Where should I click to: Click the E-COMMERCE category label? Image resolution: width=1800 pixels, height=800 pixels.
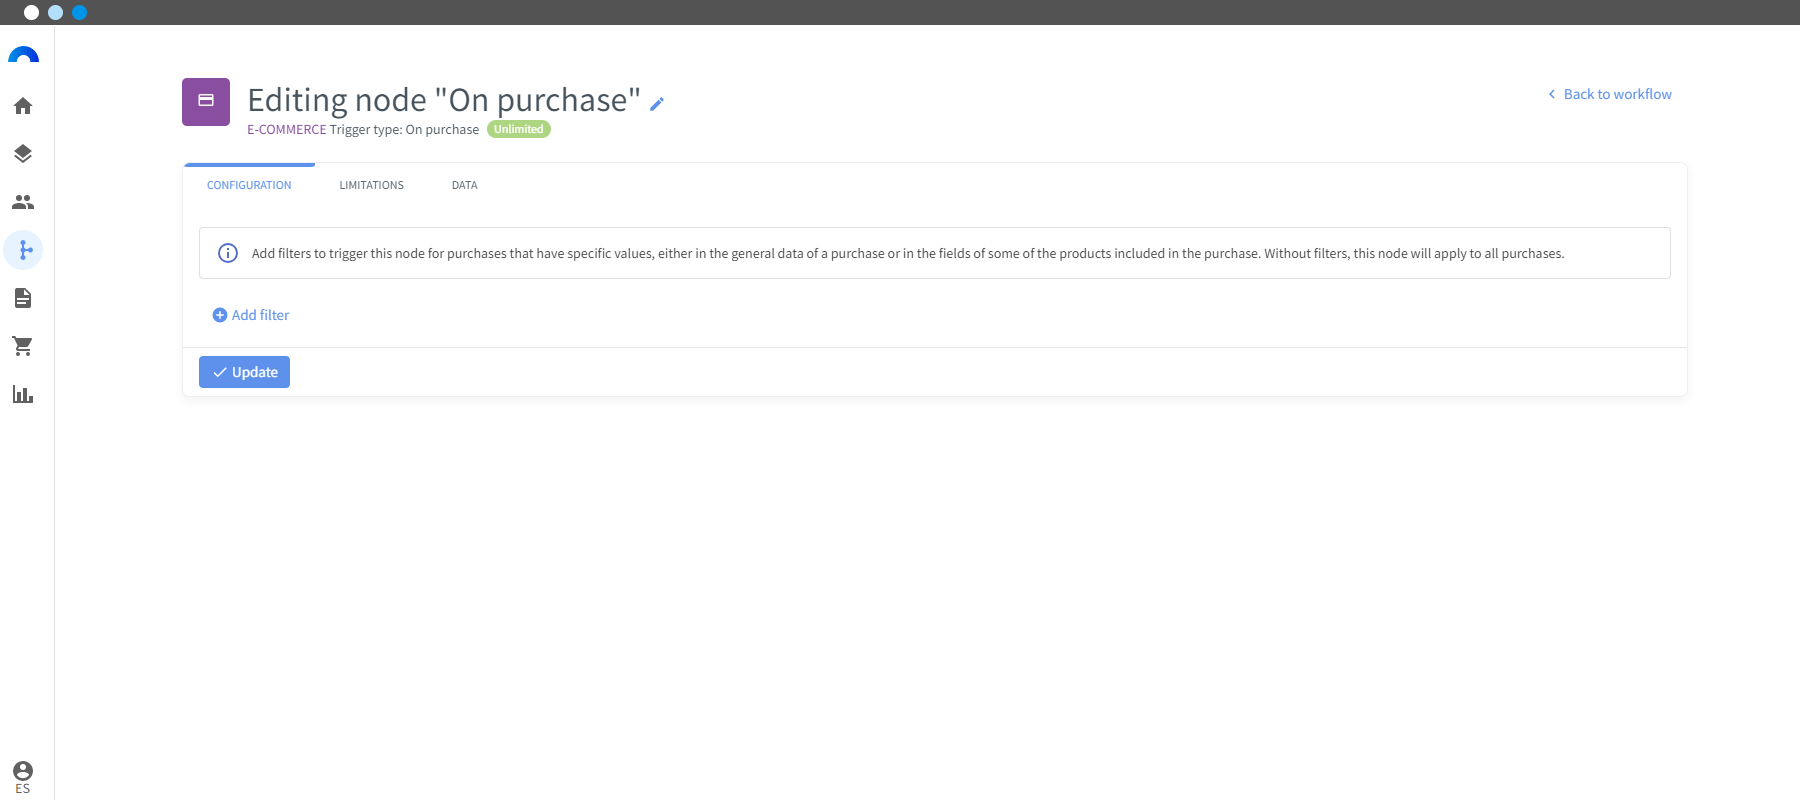click(x=287, y=130)
